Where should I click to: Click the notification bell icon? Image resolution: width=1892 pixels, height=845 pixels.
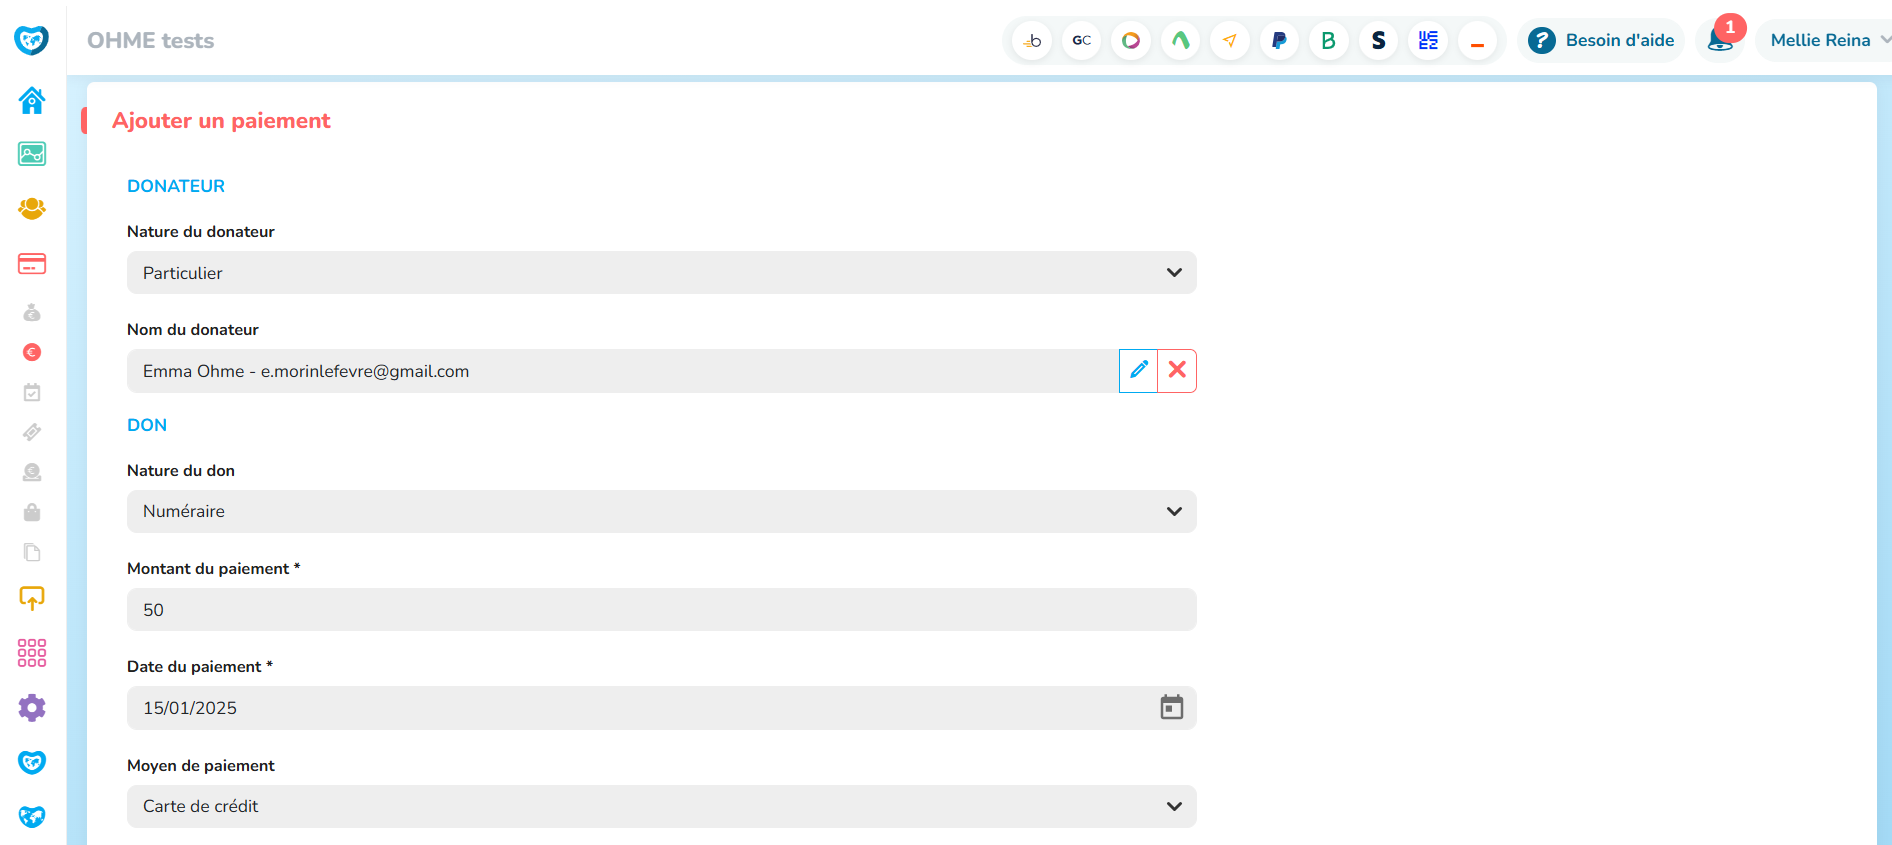[1720, 41]
